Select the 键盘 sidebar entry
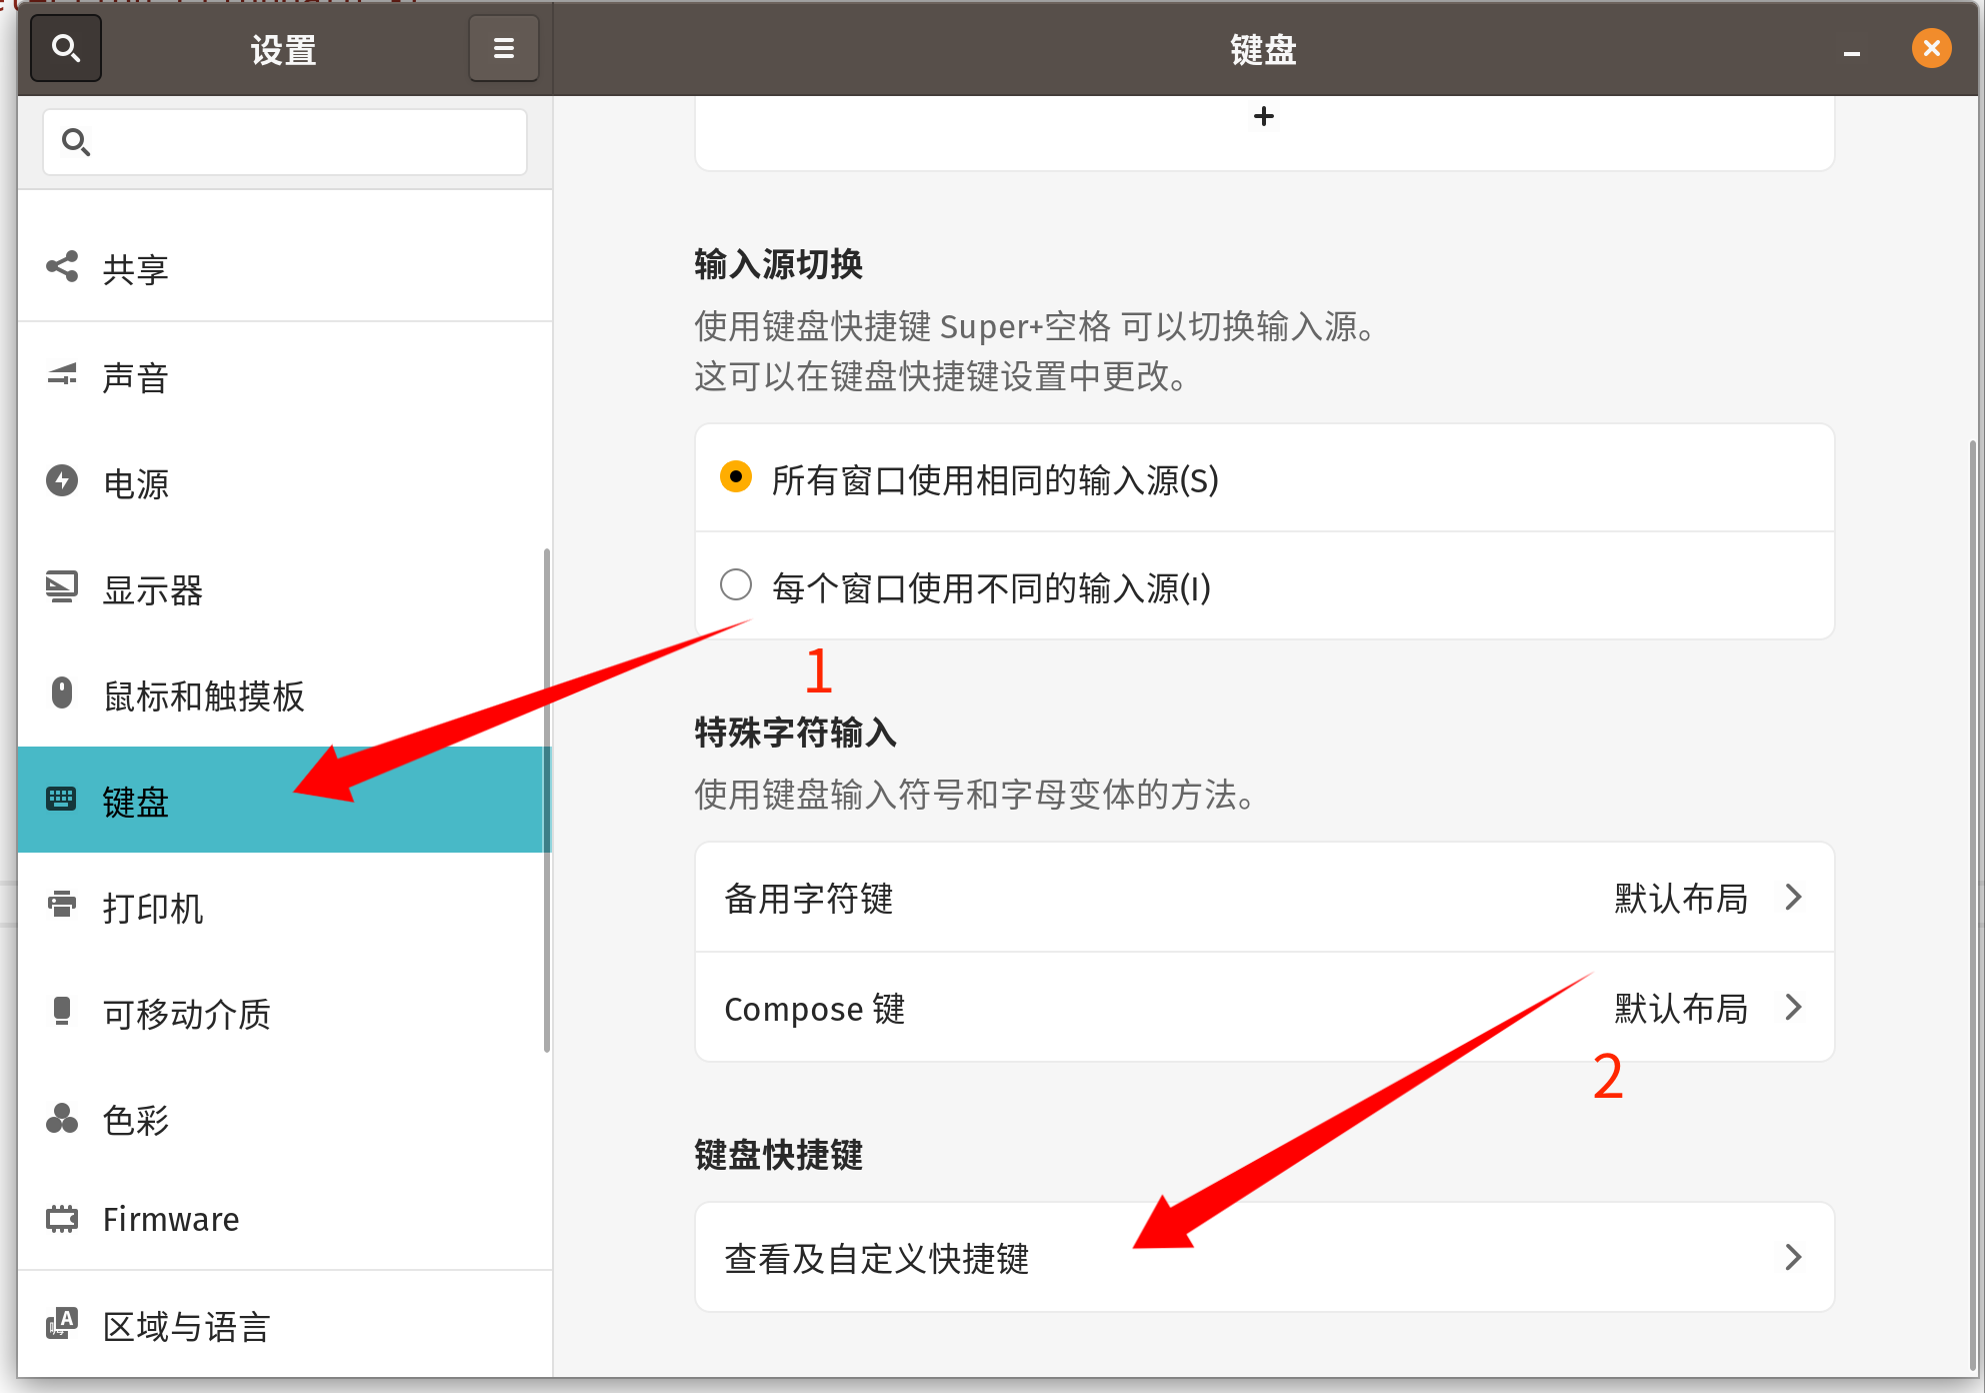Image resolution: width=1985 pixels, height=1393 pixels. coord(285,800)
